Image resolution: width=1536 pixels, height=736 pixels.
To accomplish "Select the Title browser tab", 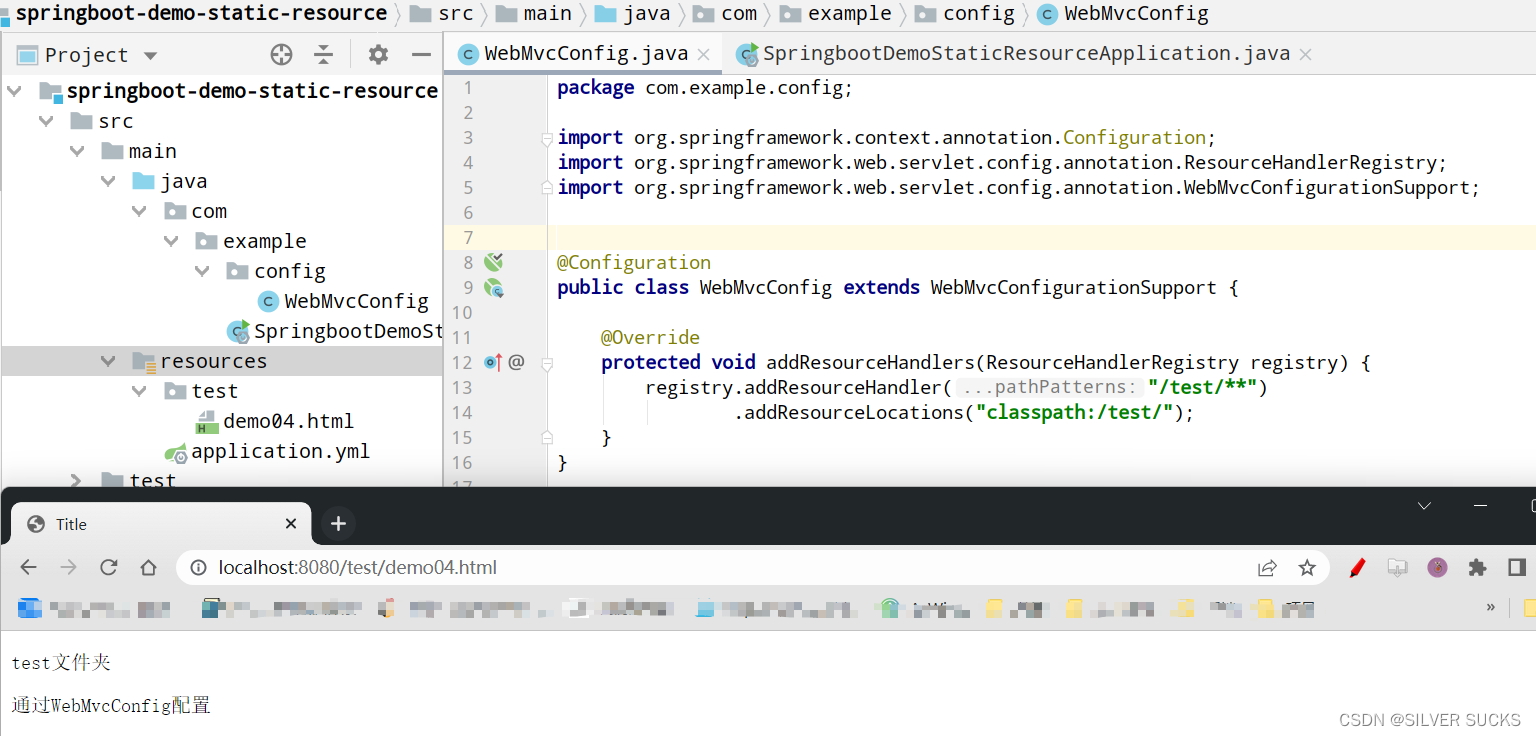I will 160,524.
